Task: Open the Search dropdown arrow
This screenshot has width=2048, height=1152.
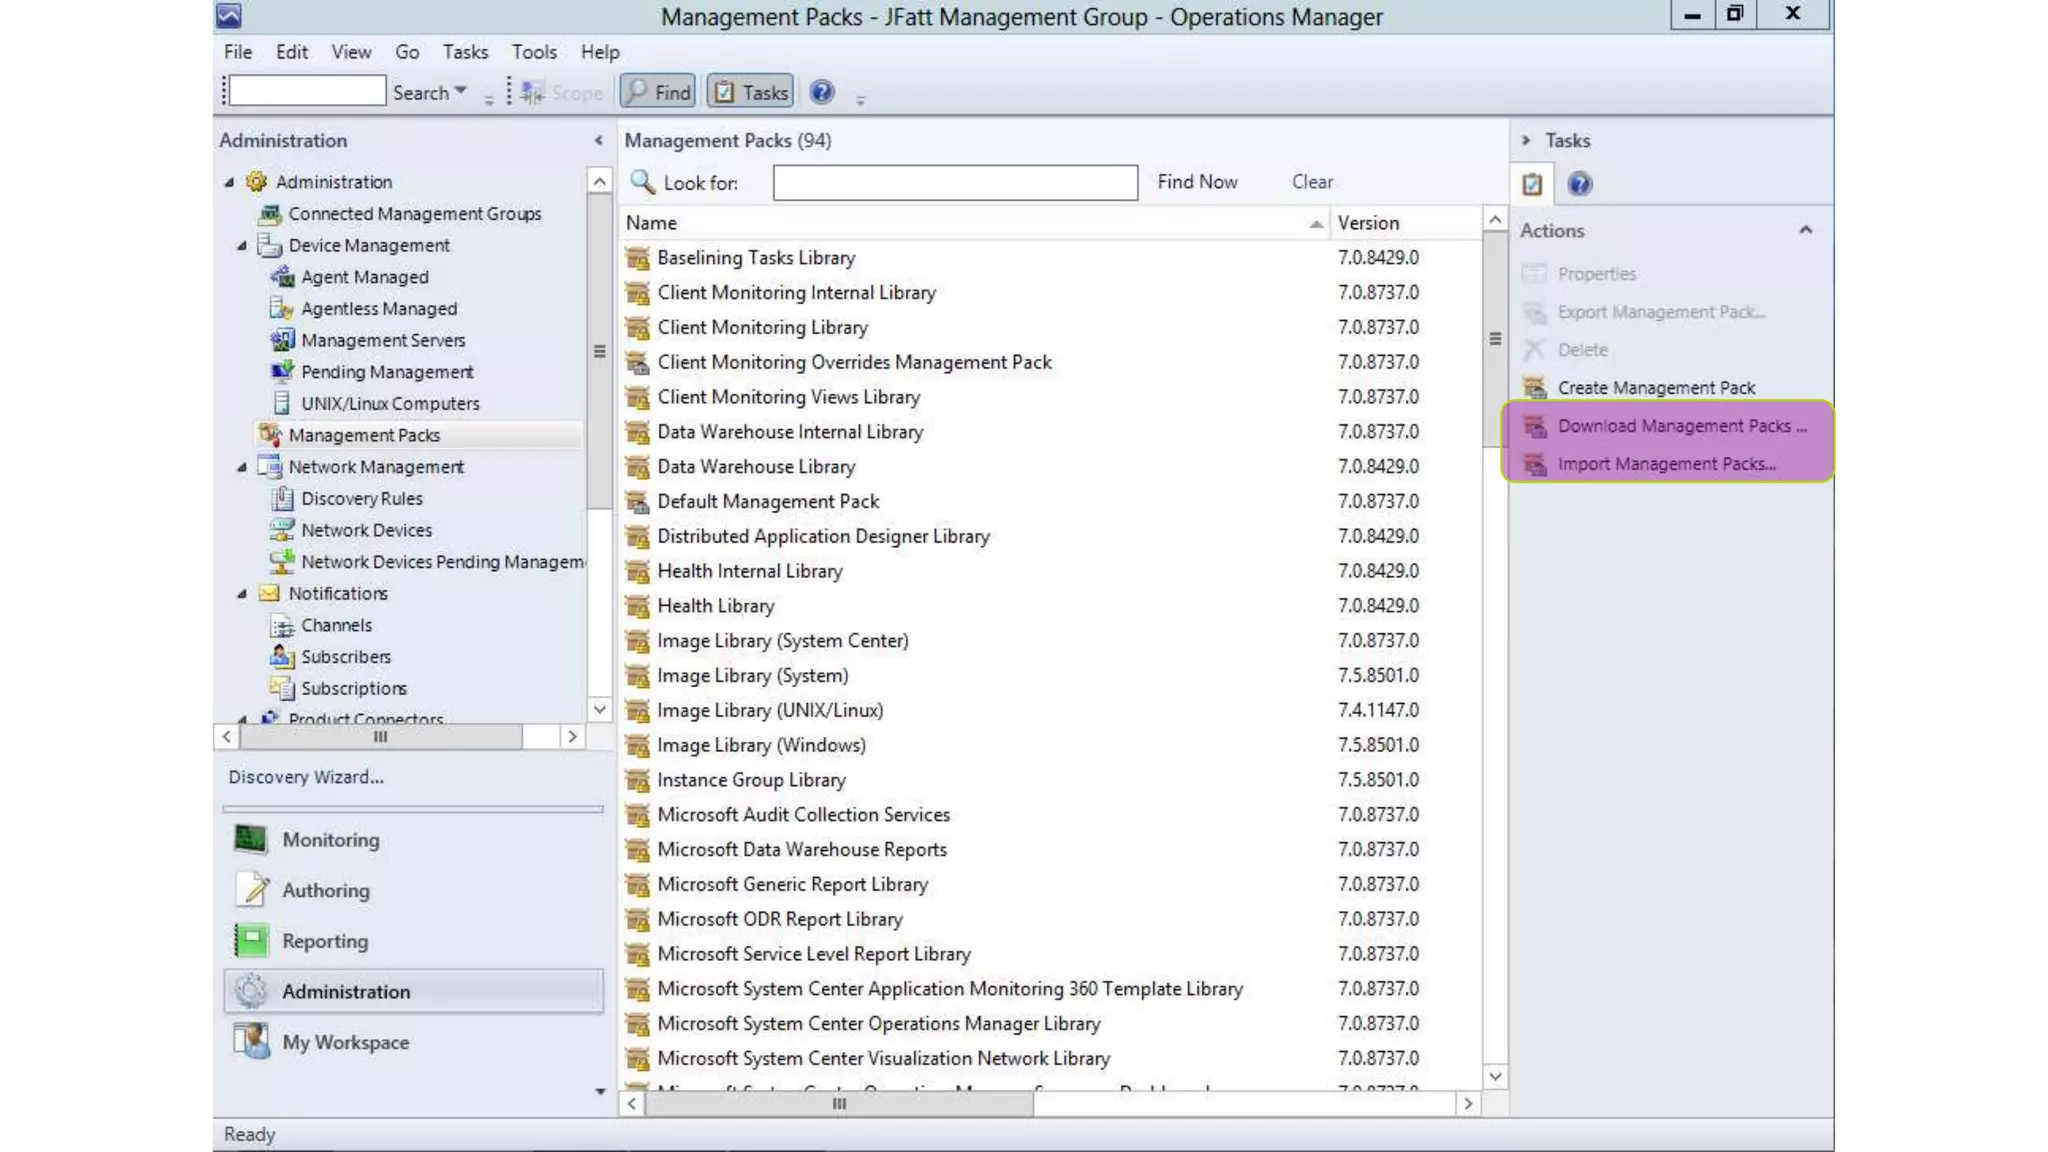Action: click(x=460, y=91)
